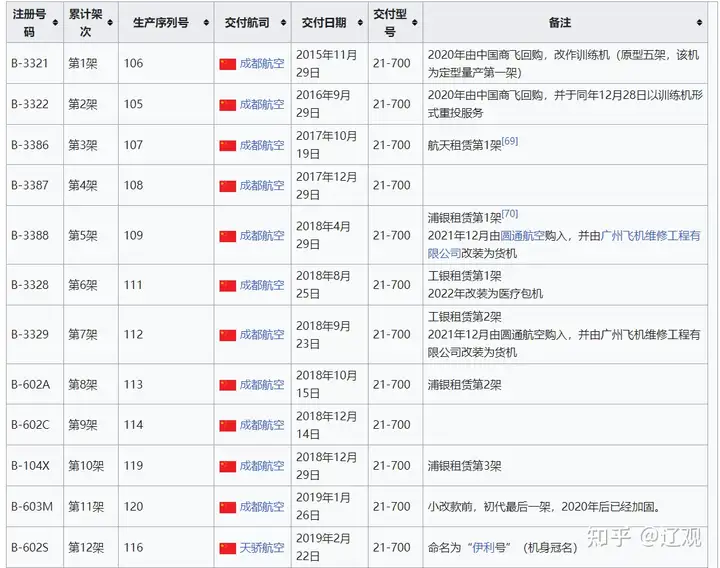This screenshot has width=720, height=568.
Task: Click China flag in B-602A row
Action: pyautogui.click(x=227, y=385)
